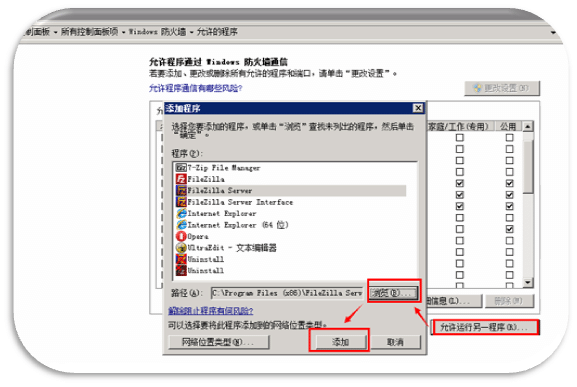Go to Windows 防火墙 in breadcrumb

[x=157, y=32]
